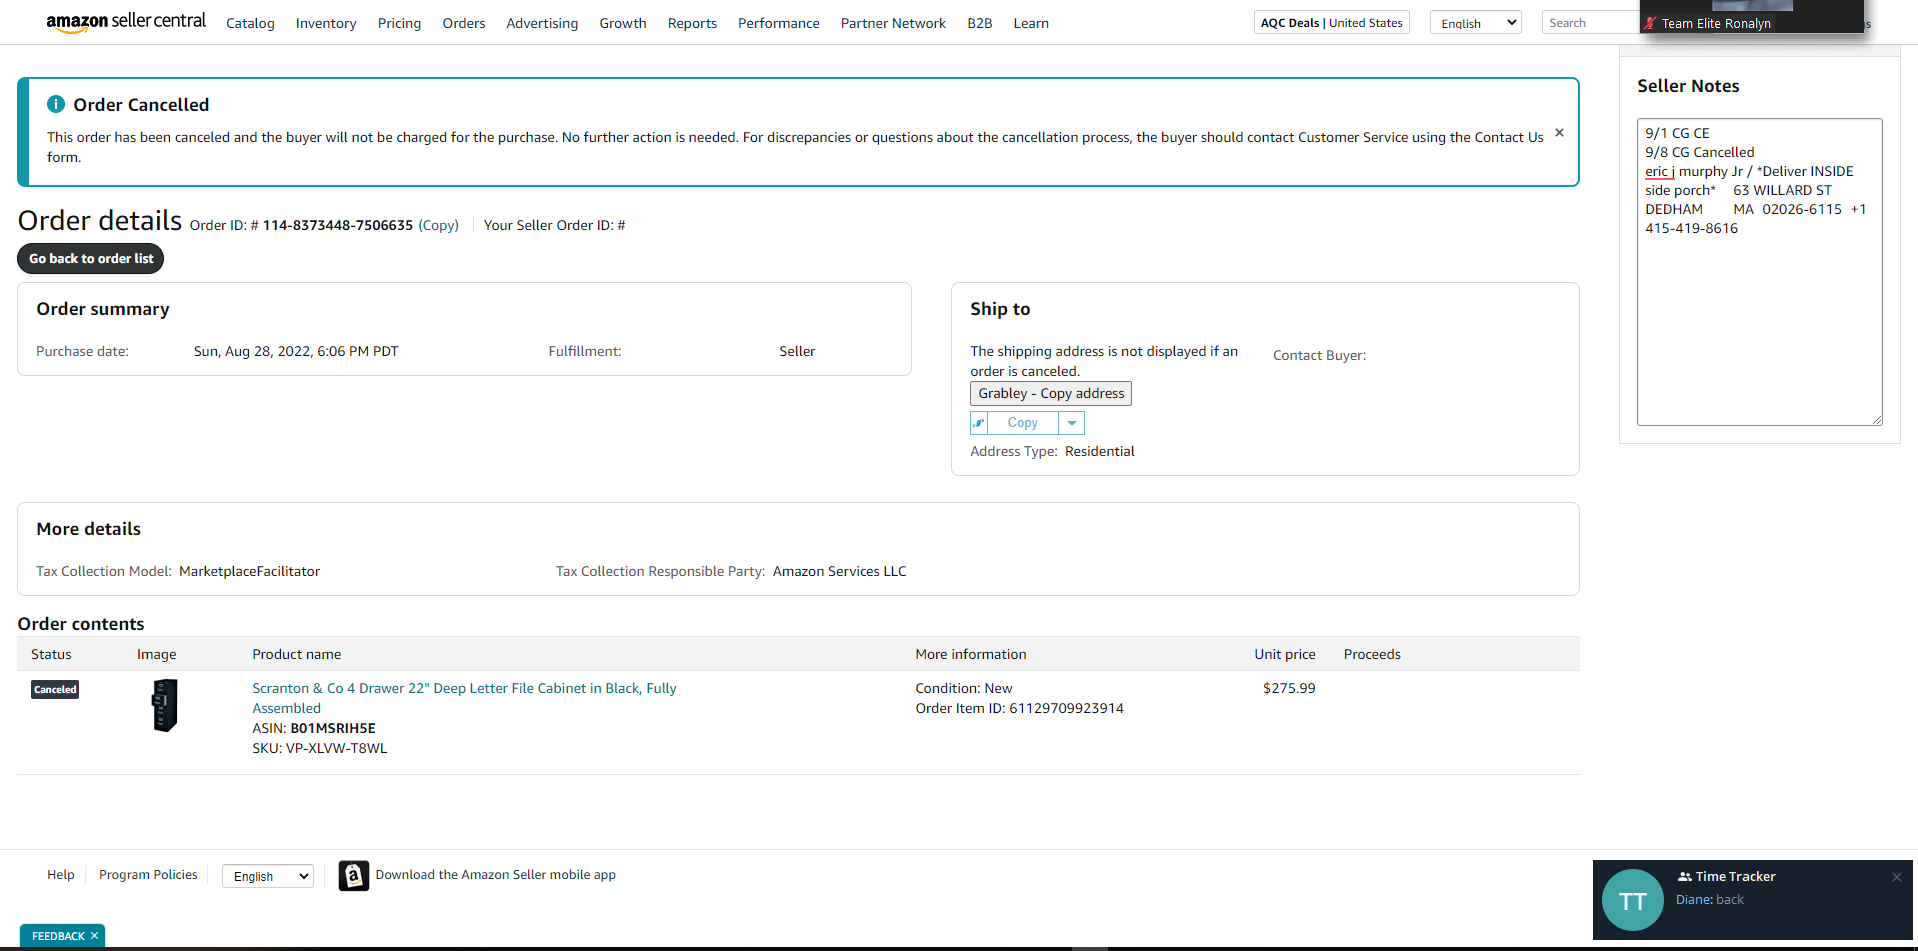This screenshot has width=1918, height=951.
Task: Open the footer English language dropdown
Action: (268, 876)
